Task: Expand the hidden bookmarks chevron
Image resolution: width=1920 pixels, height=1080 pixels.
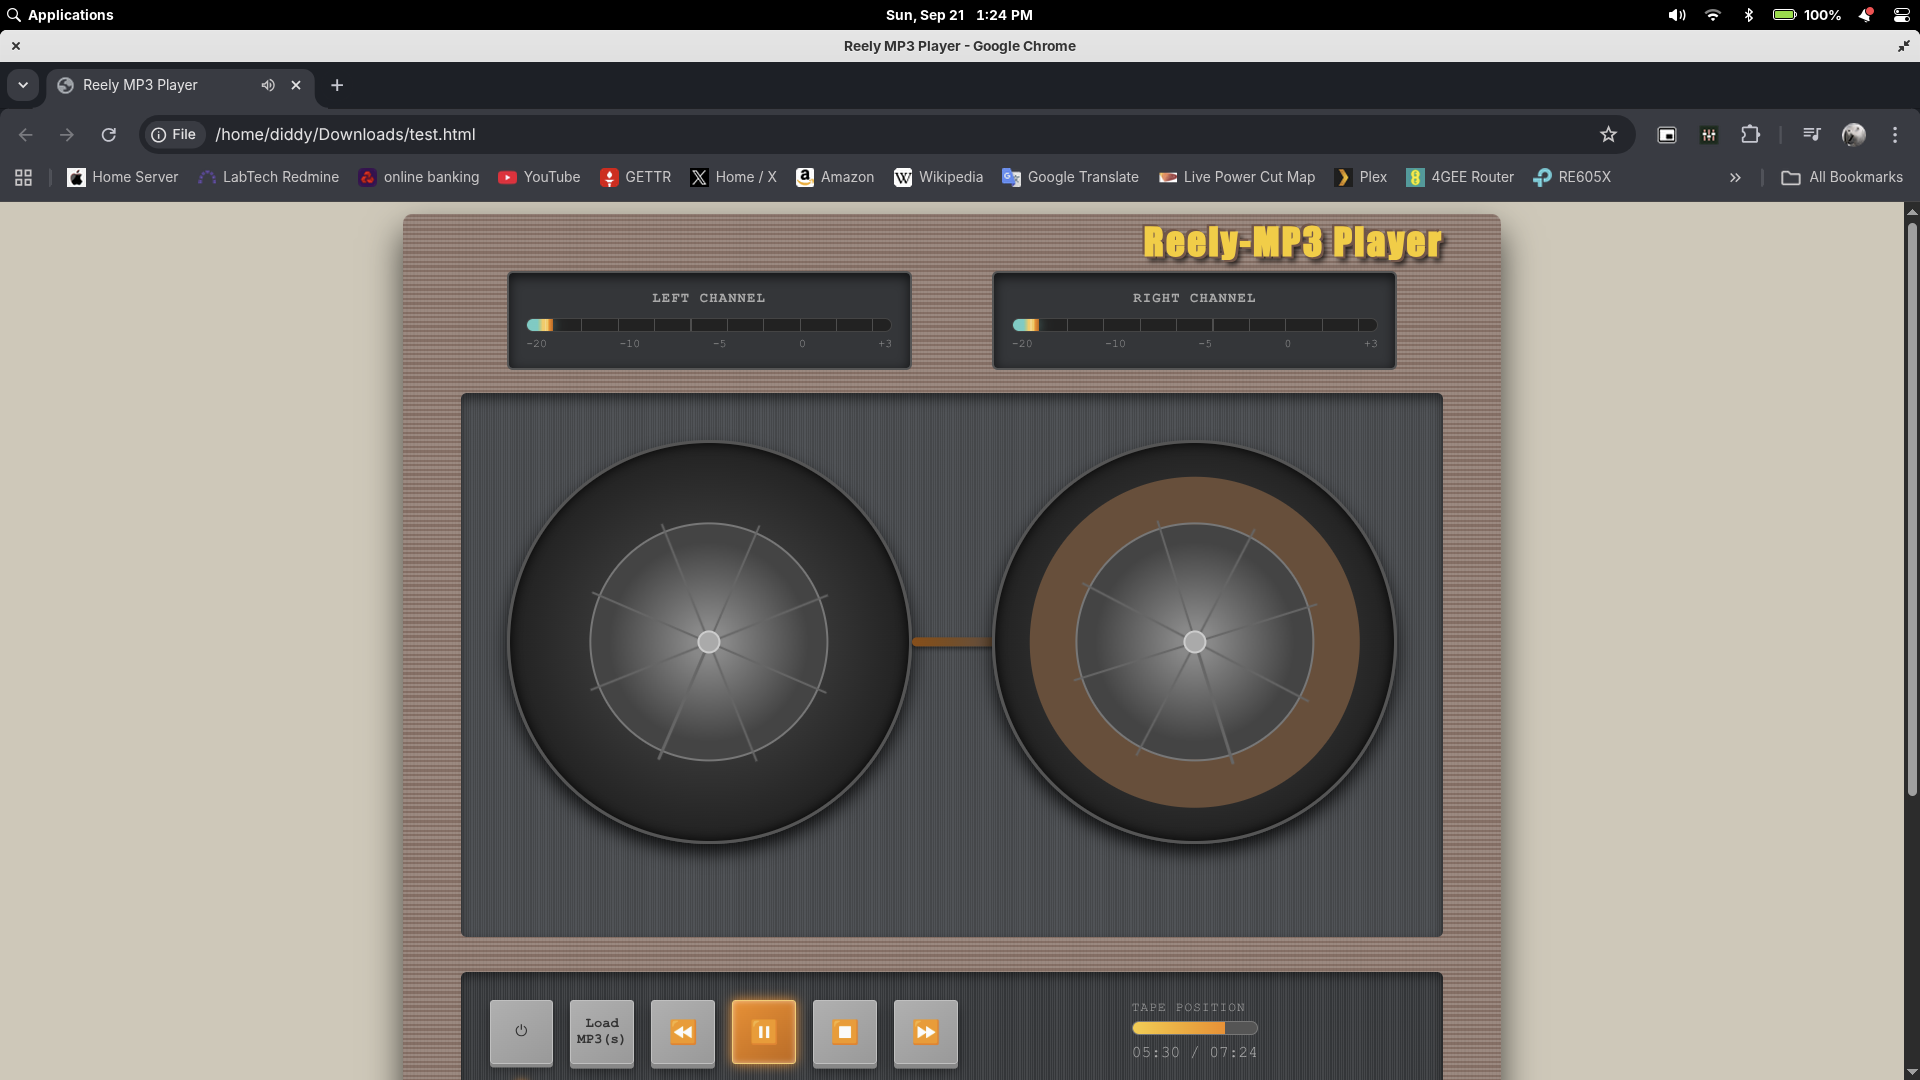Action: point(1735,177)
